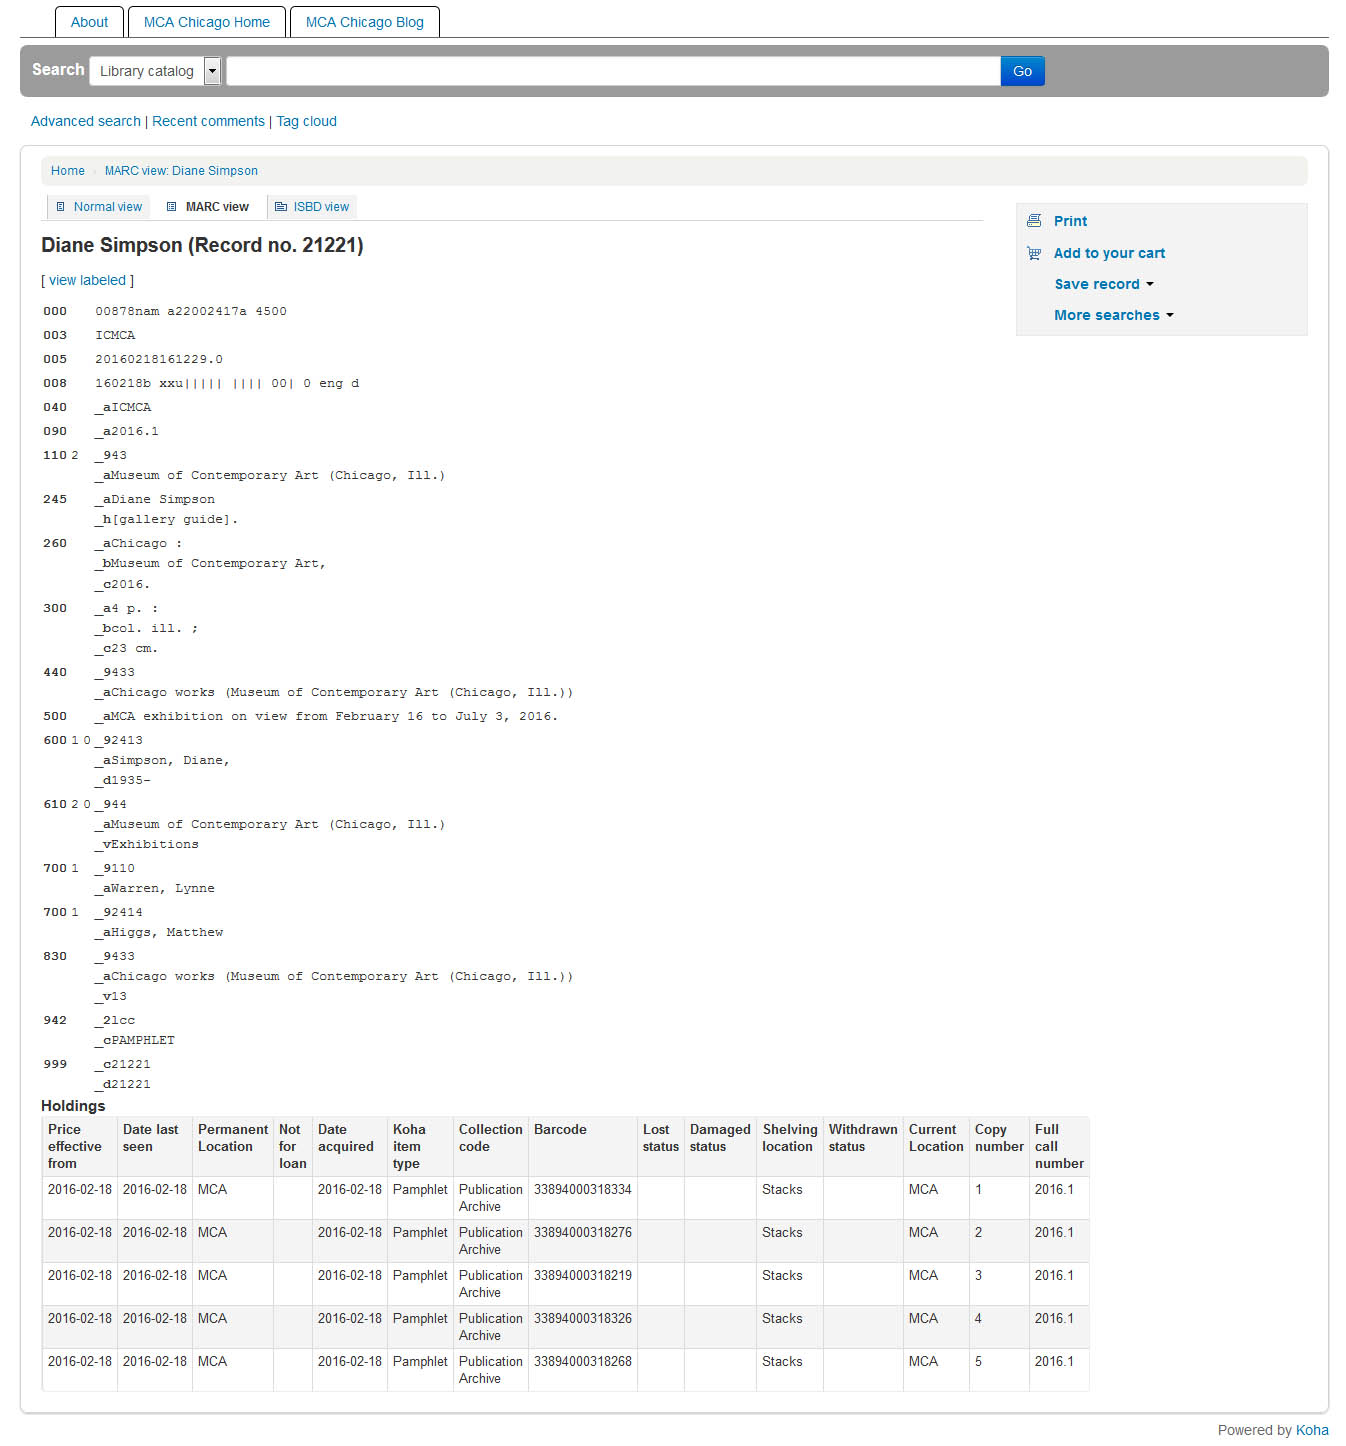Click the view labeled link
Image resolution: width=1346 pixels, height=1446 pixels.
87,280
